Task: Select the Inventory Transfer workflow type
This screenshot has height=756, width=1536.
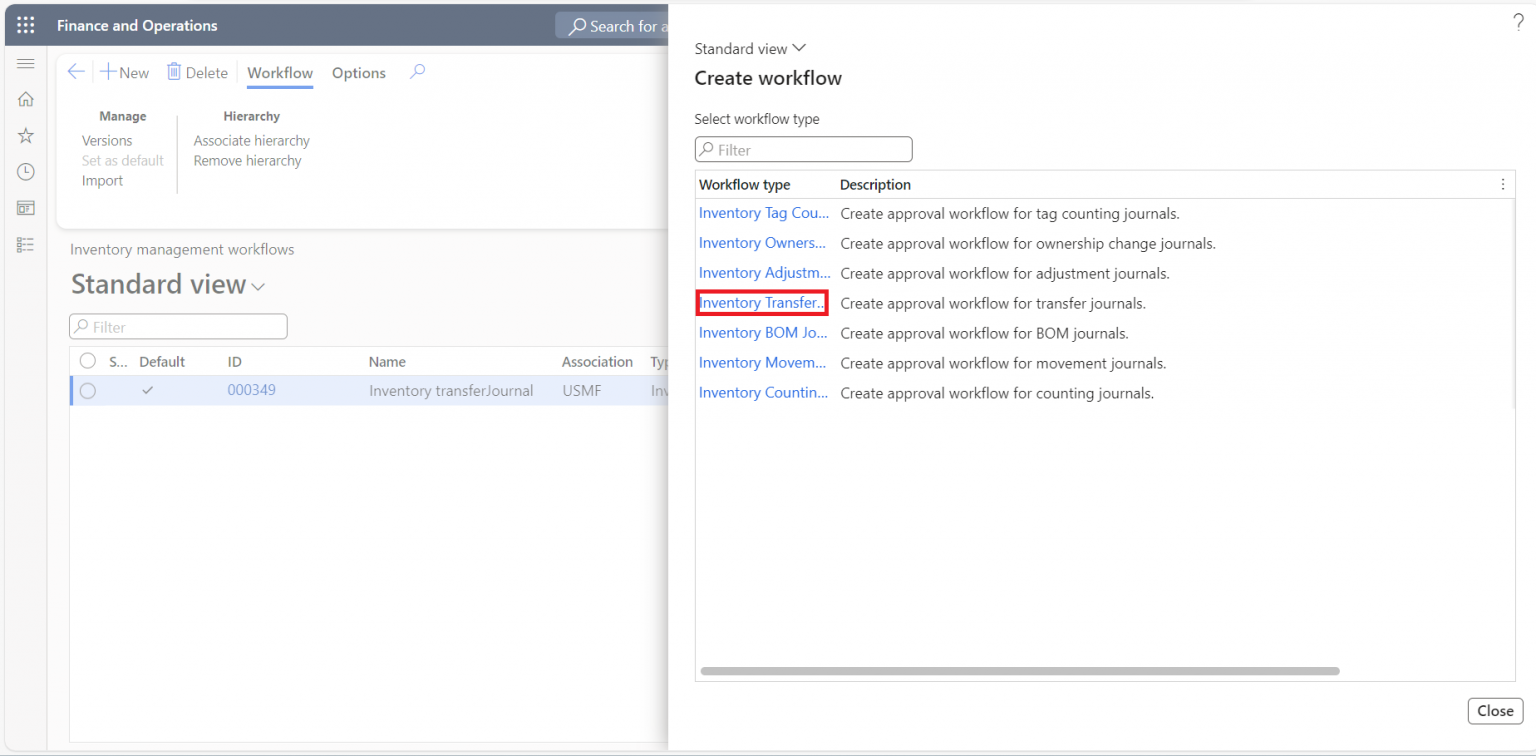Action: tap(762, 302)
